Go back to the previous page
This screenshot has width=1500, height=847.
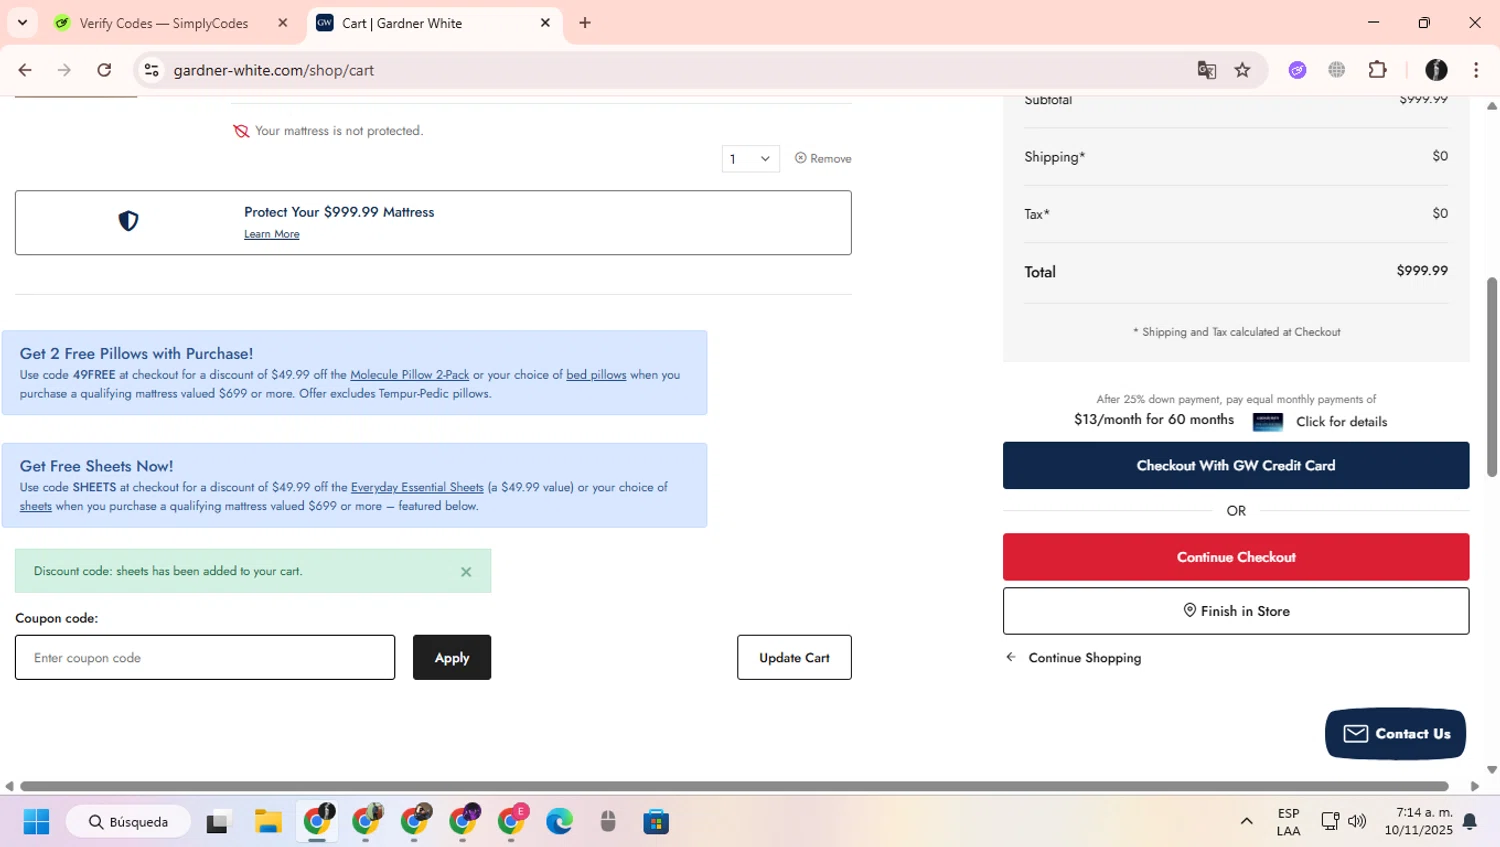pos(25,70)
